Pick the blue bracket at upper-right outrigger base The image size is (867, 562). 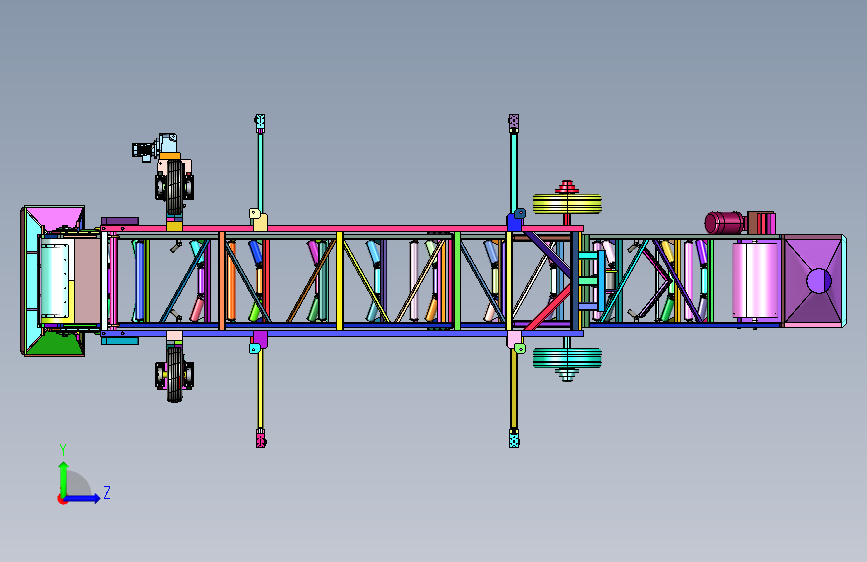click(x=515, y=222)
